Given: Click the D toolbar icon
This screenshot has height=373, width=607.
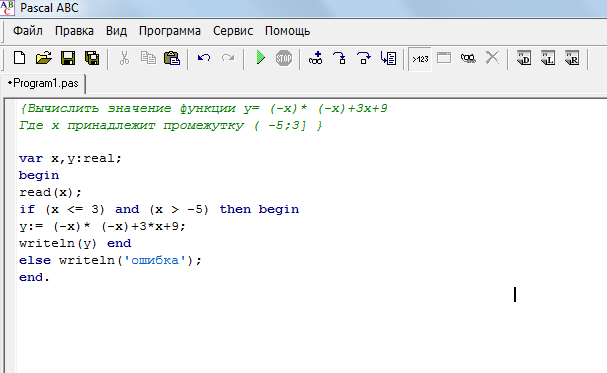Looking at the screenshot, I should click(524, 58).
